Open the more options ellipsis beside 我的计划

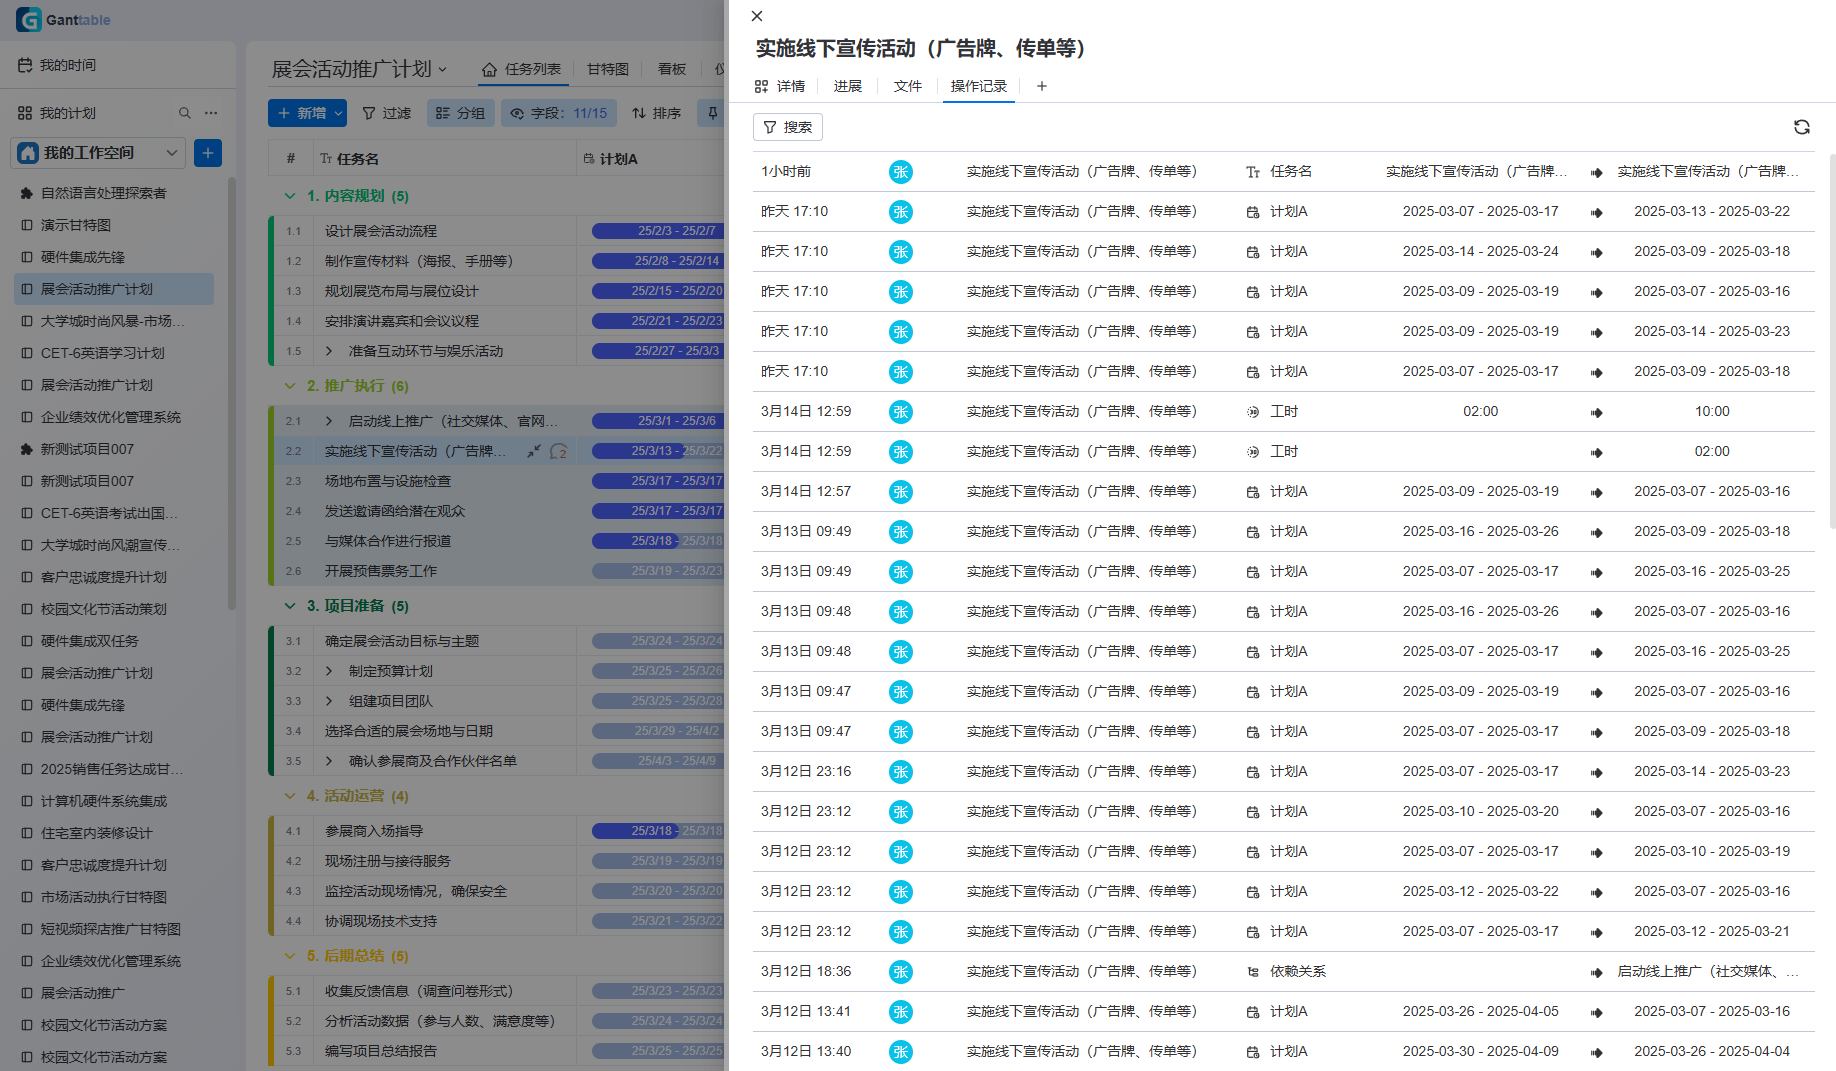coord(211,113)
